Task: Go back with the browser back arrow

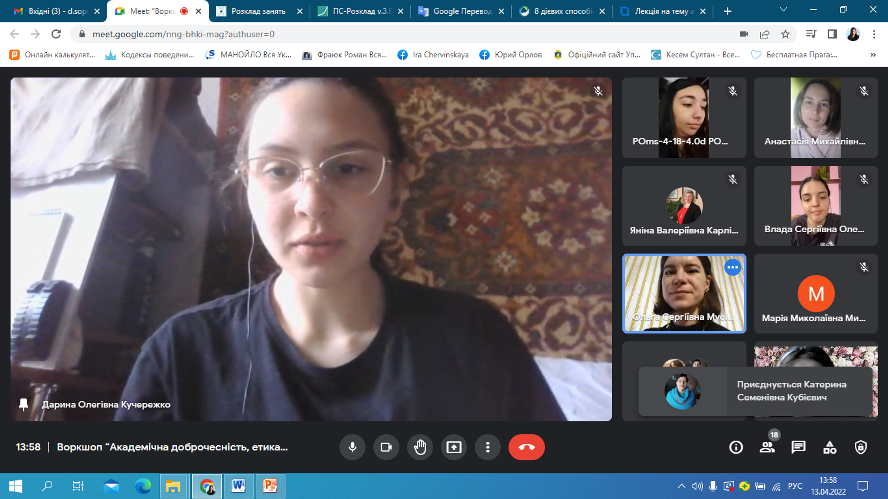Action: tap(15, 34)
